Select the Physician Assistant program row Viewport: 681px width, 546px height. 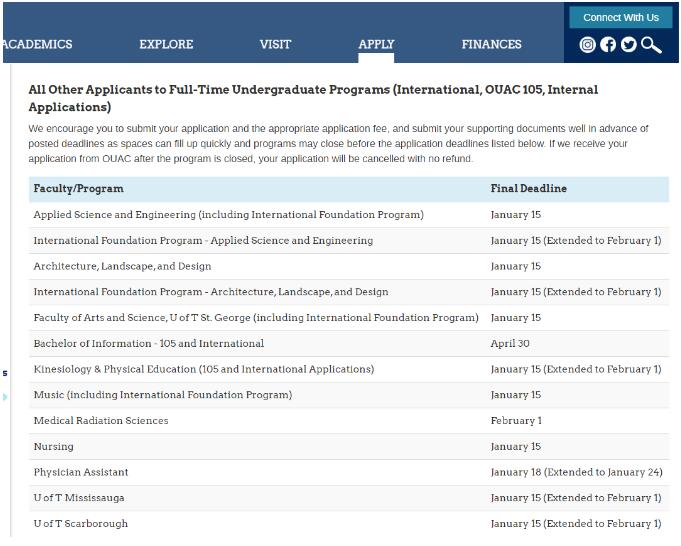coord(81,473)
